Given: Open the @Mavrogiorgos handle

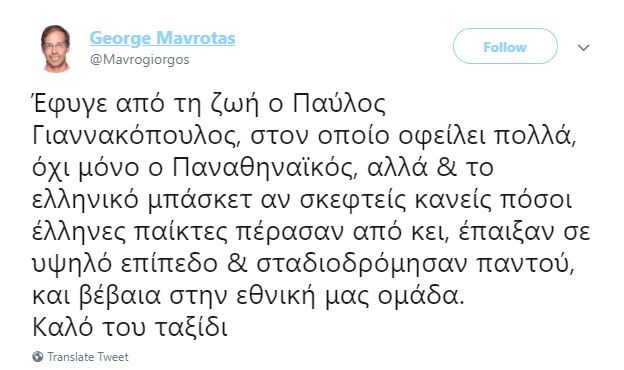Looking at the screenshot, I should click(140, 60).
